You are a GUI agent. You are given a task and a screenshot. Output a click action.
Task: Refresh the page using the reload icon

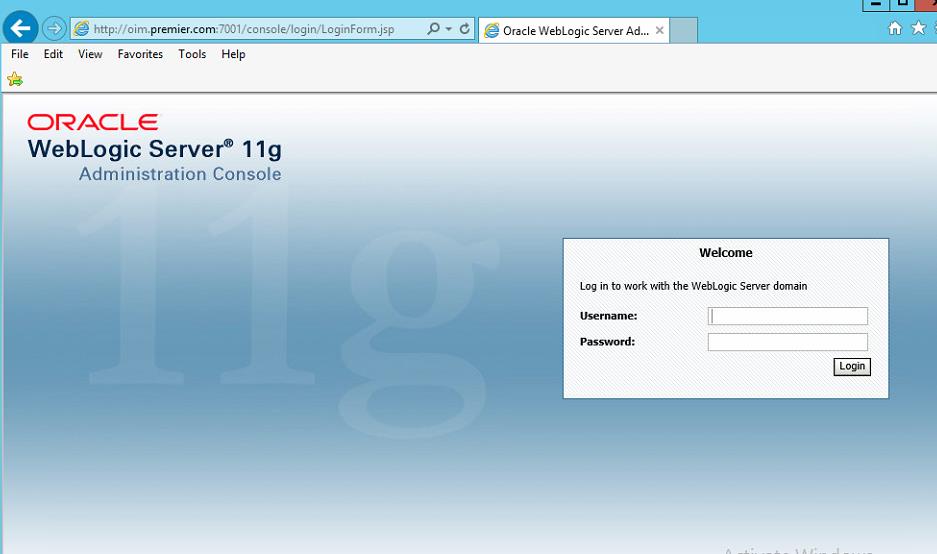[464, 29]
